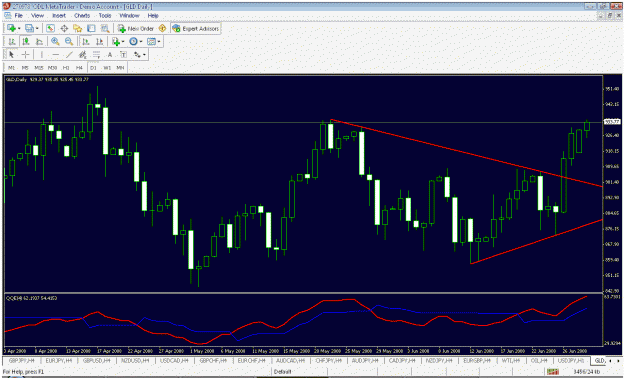Viewport: 625px width, 378px height.
Task: Click the connection status bars indicator
Action: (553, 372)
